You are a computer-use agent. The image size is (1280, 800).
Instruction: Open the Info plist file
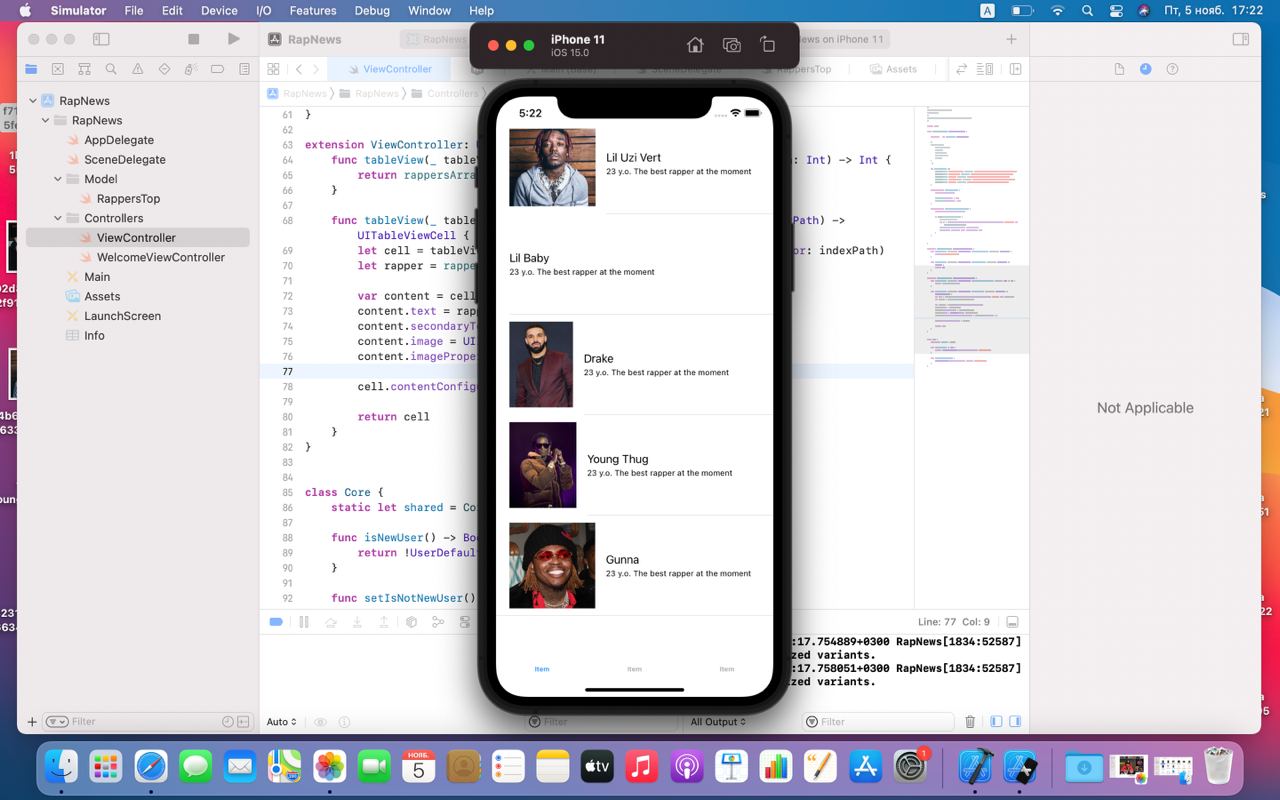[x=94, y=336]
